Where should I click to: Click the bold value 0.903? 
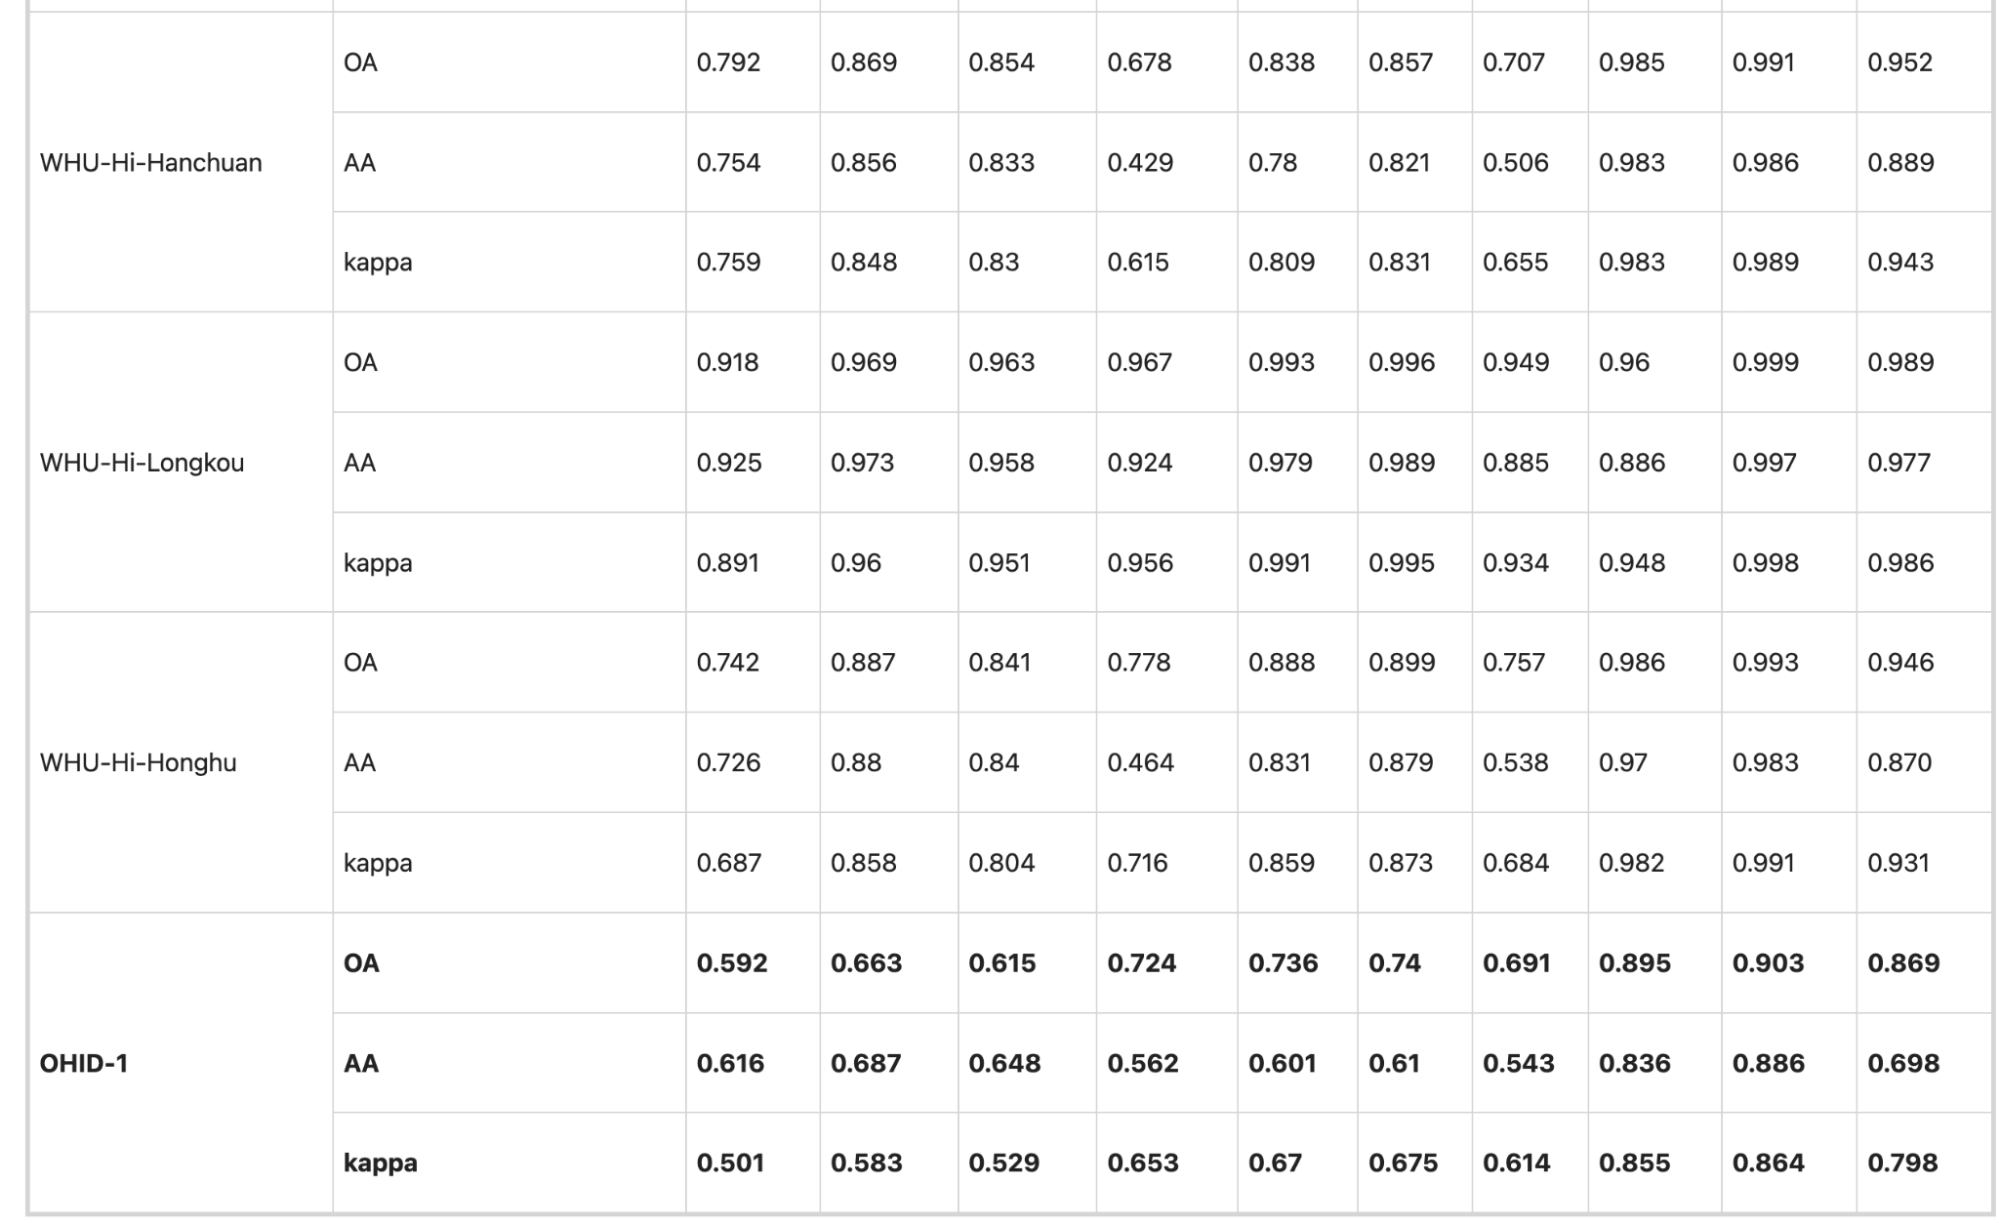(x=1788, y=963)
